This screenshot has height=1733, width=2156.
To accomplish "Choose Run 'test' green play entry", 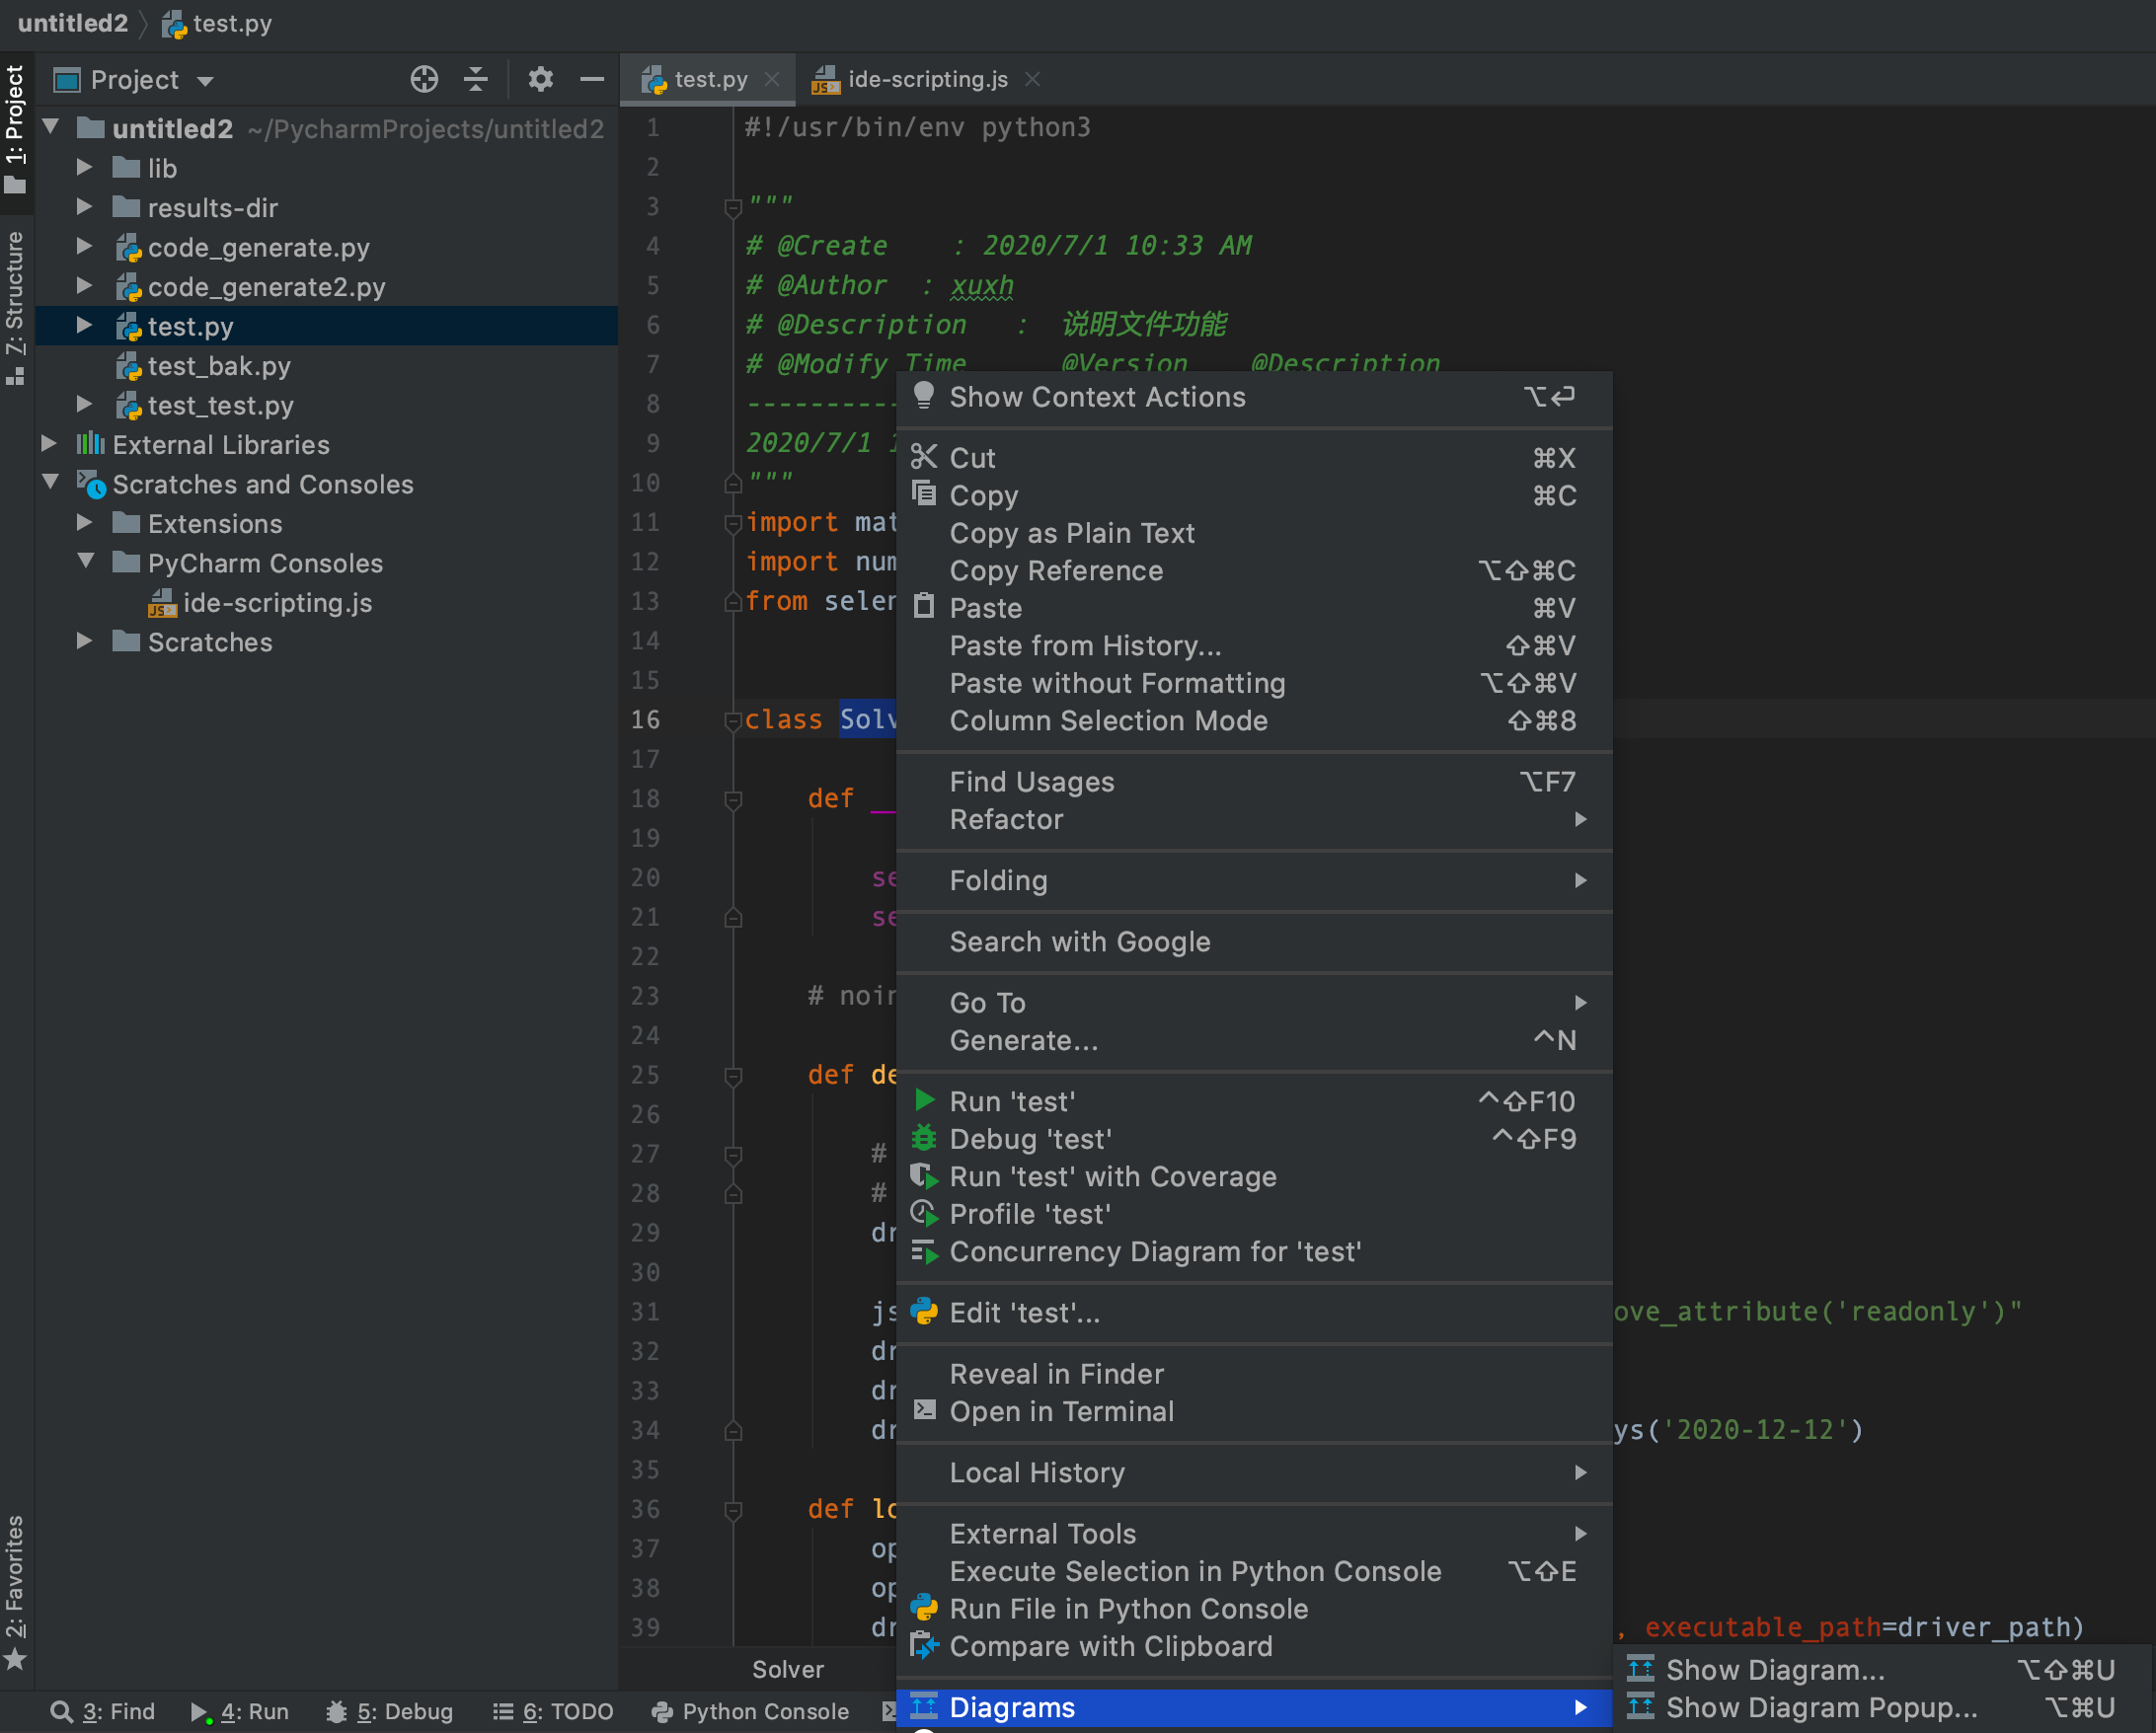I will [x=1254, y=1102].
